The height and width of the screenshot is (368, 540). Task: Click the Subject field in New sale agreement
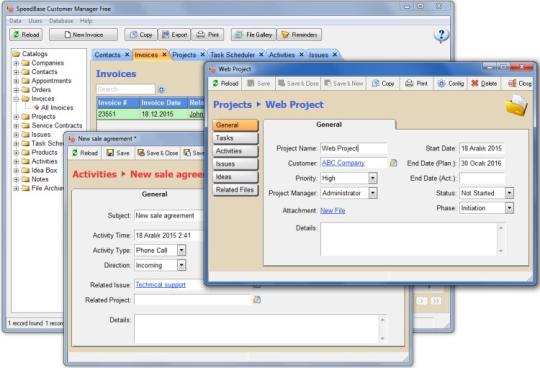click(x=169, y=215)
